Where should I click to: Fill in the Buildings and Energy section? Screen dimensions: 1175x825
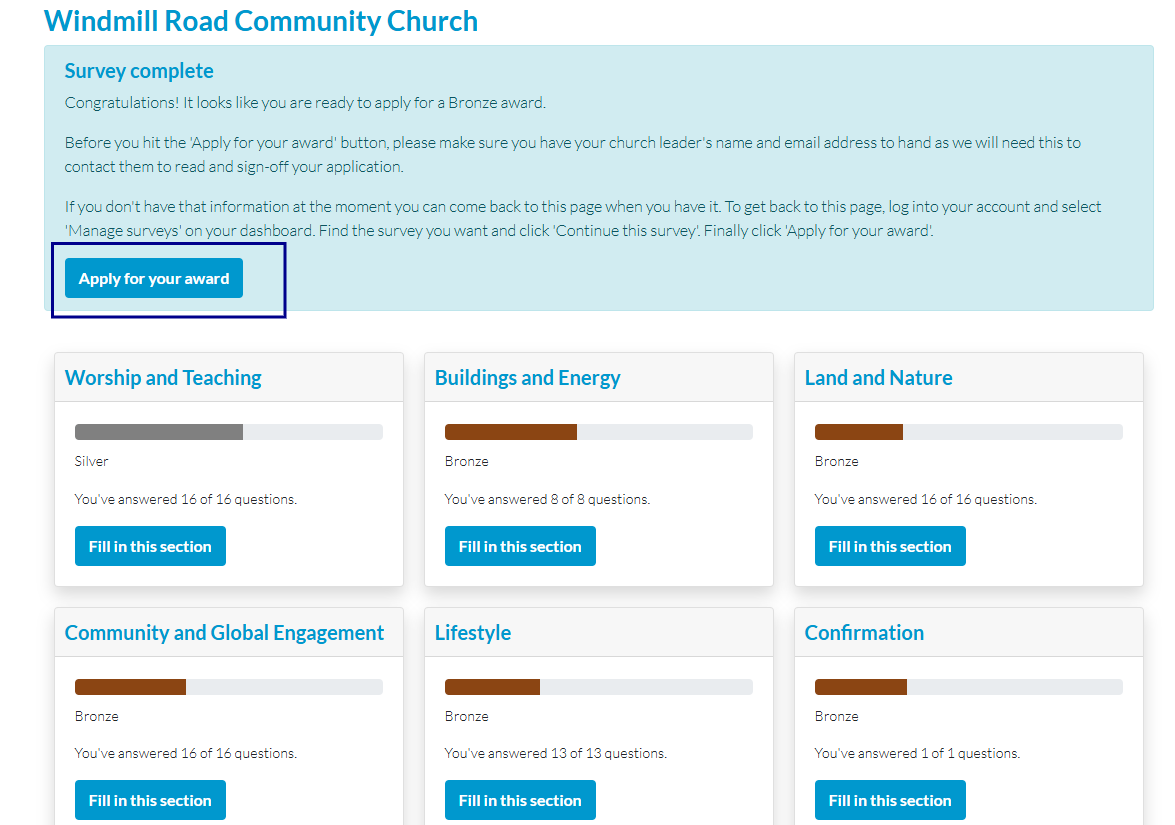520,546
